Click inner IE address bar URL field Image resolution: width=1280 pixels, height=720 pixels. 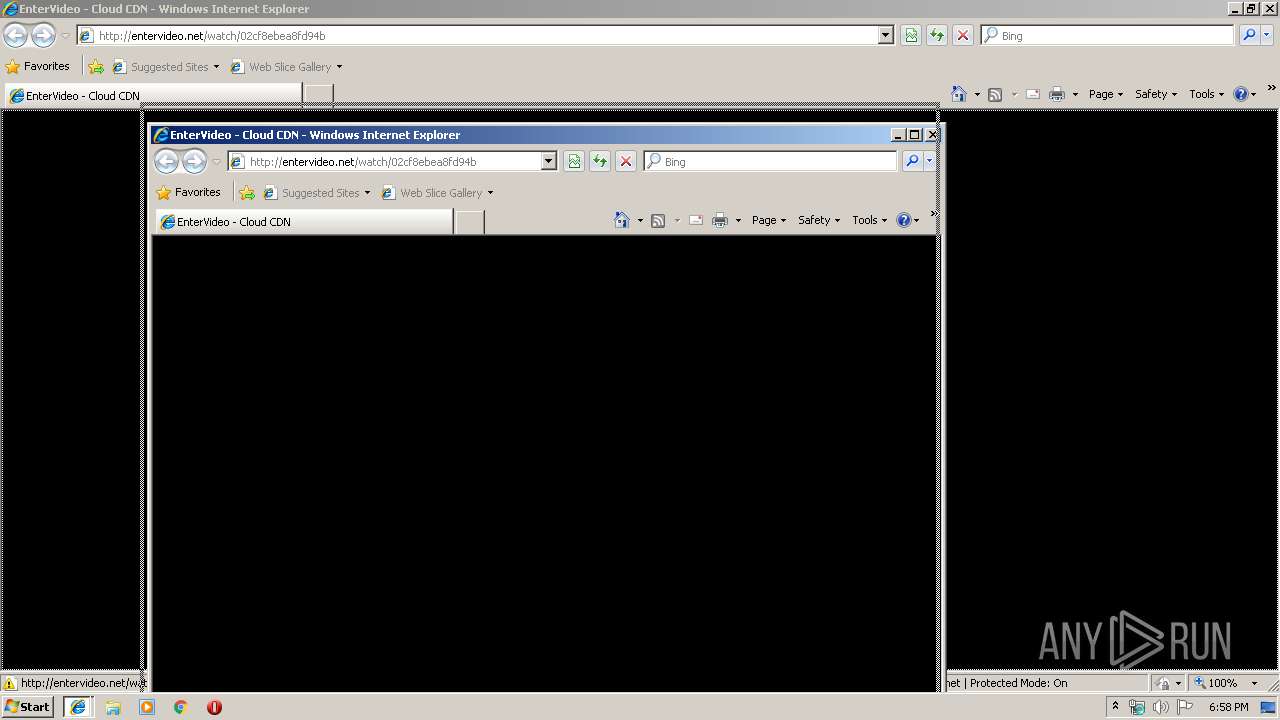tap(391, 161)
